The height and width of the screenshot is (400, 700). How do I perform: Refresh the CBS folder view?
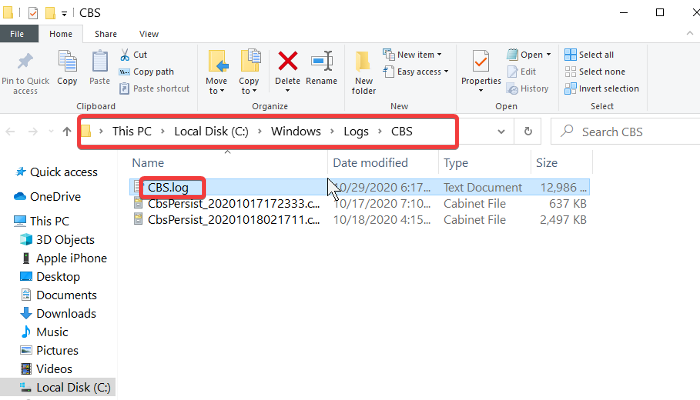pos(528,132)
